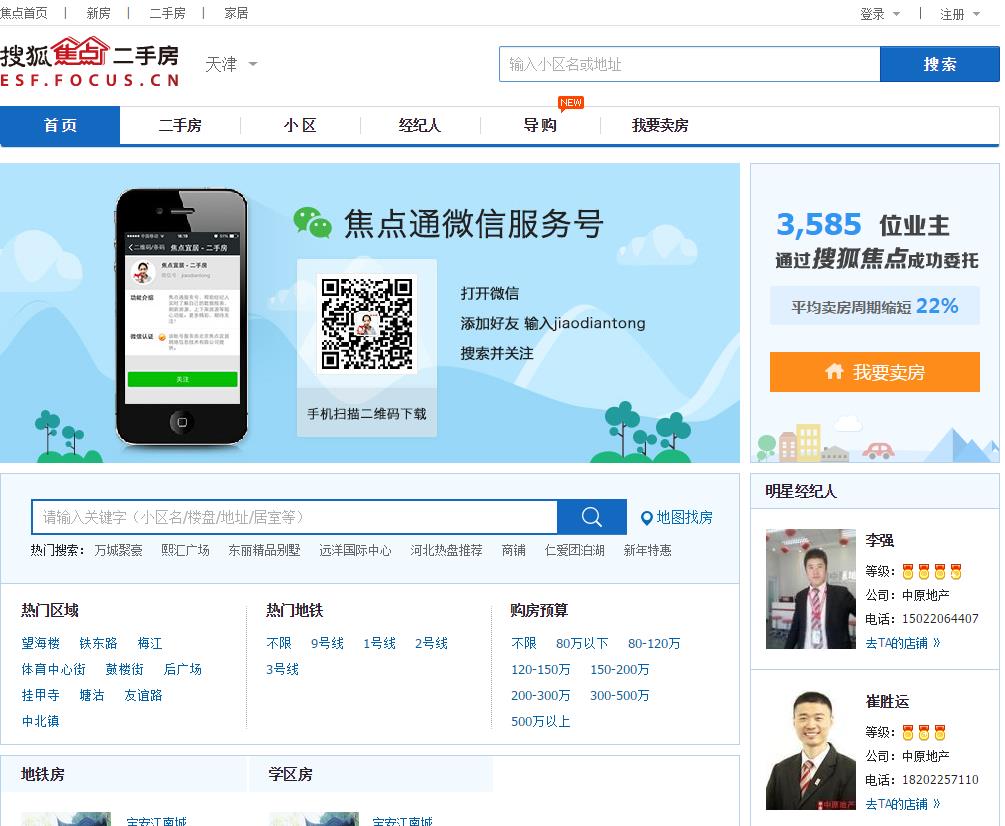The width and height of the screenshot is (1005, 826).
Task: Pick budget 300-500万
Action: (619, 695)
